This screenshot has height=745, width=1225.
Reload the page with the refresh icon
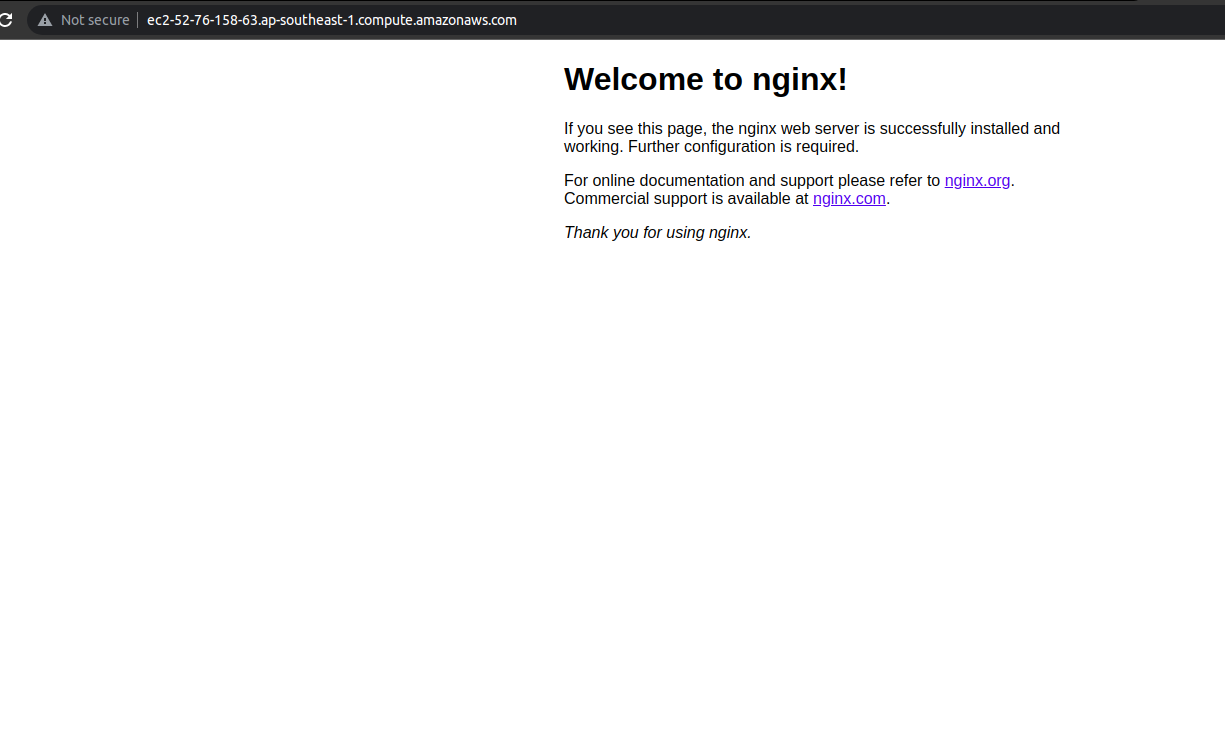click(5, 20)
